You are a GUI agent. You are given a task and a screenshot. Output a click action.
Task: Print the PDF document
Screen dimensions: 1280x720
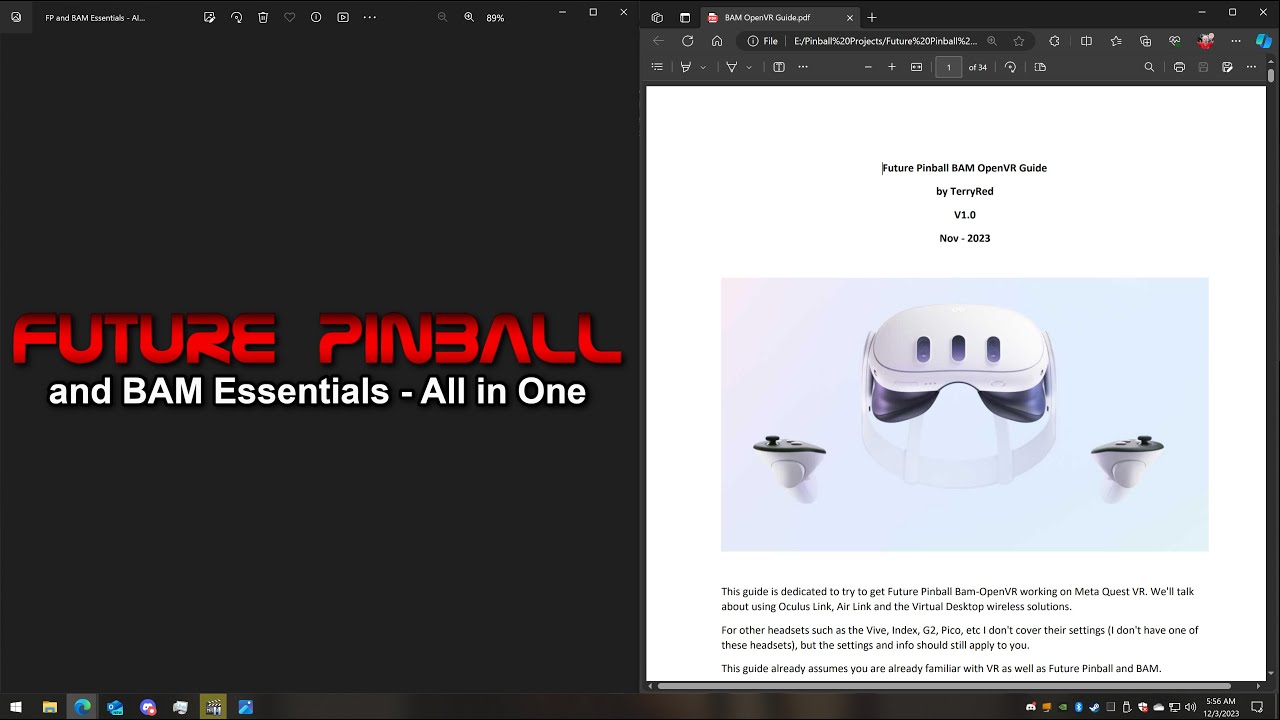tap(1179, 67)
